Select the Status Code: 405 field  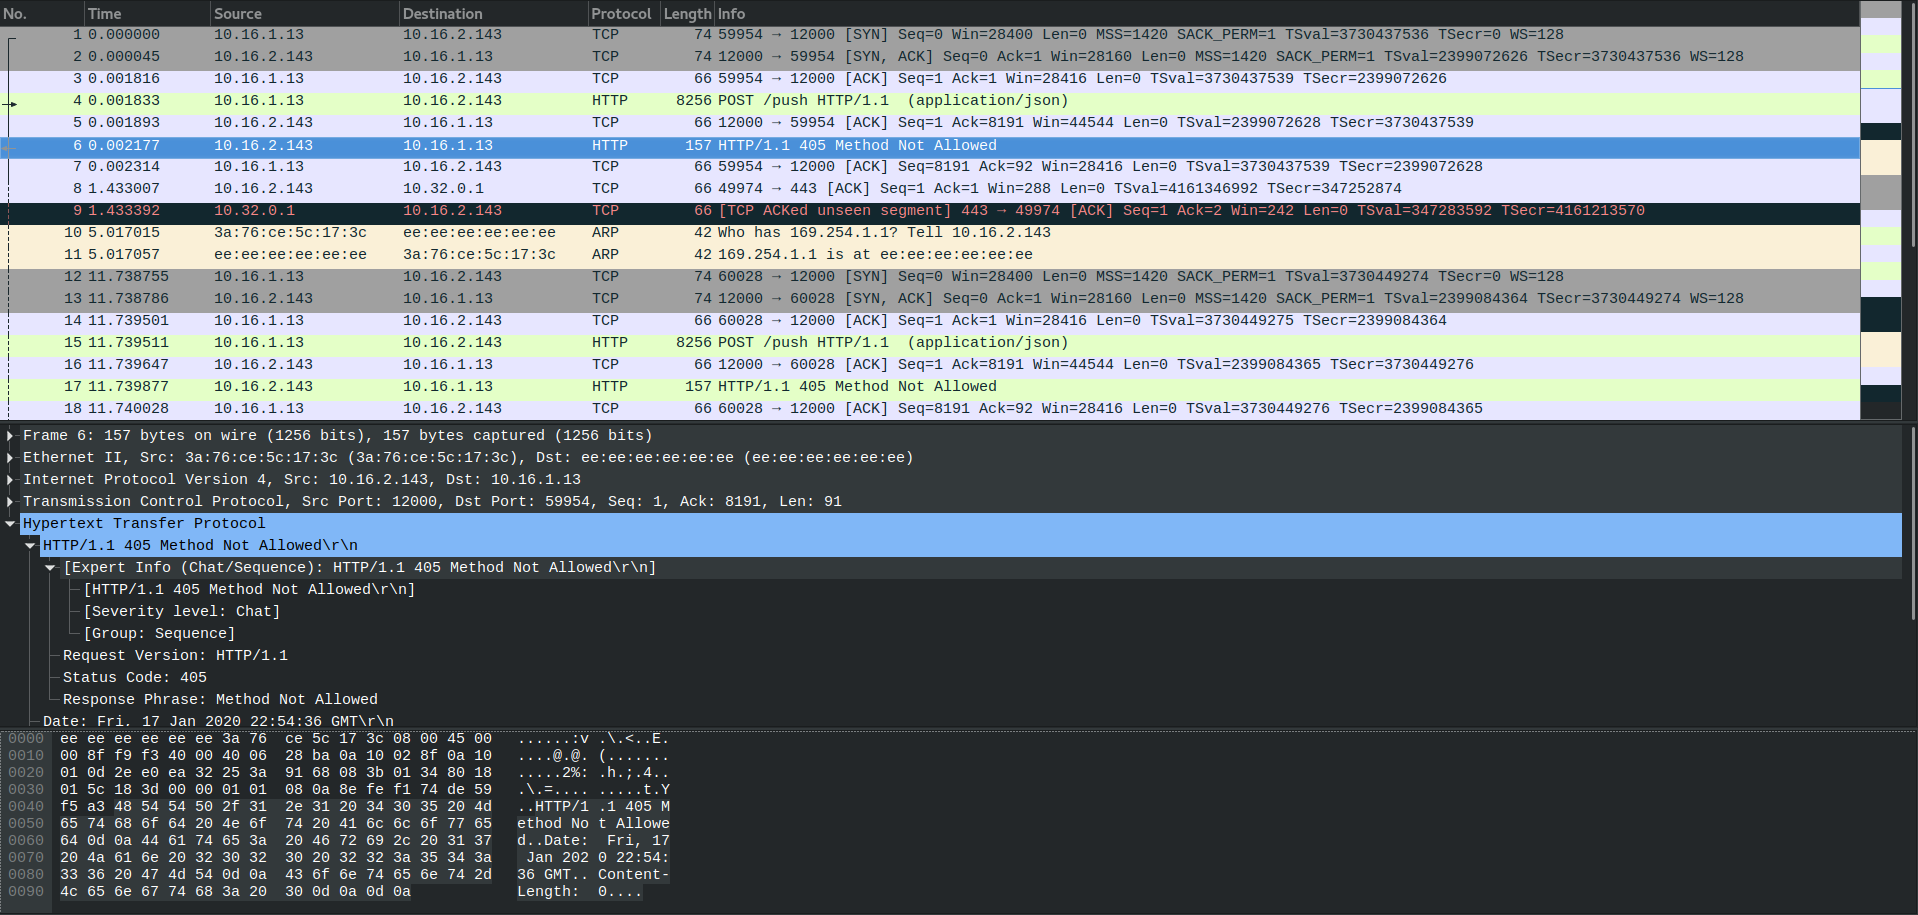[x=146, y=677]
